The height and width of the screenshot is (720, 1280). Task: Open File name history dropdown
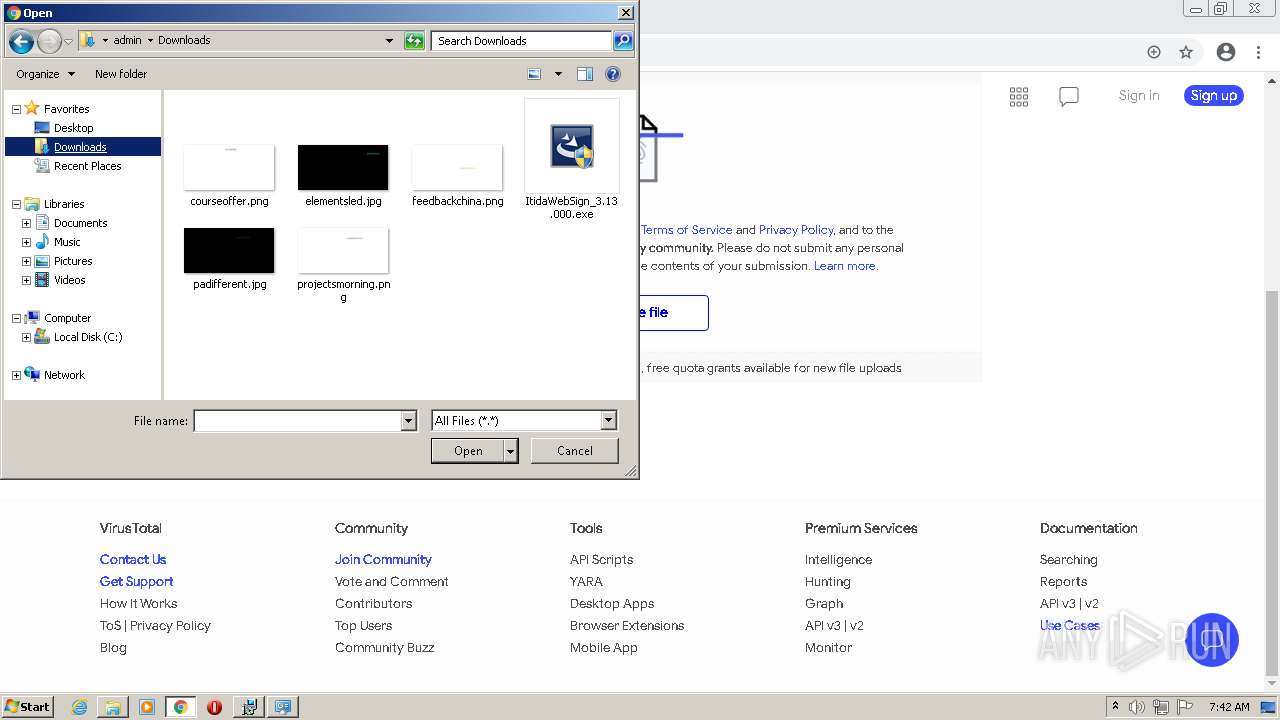[408, 421]
